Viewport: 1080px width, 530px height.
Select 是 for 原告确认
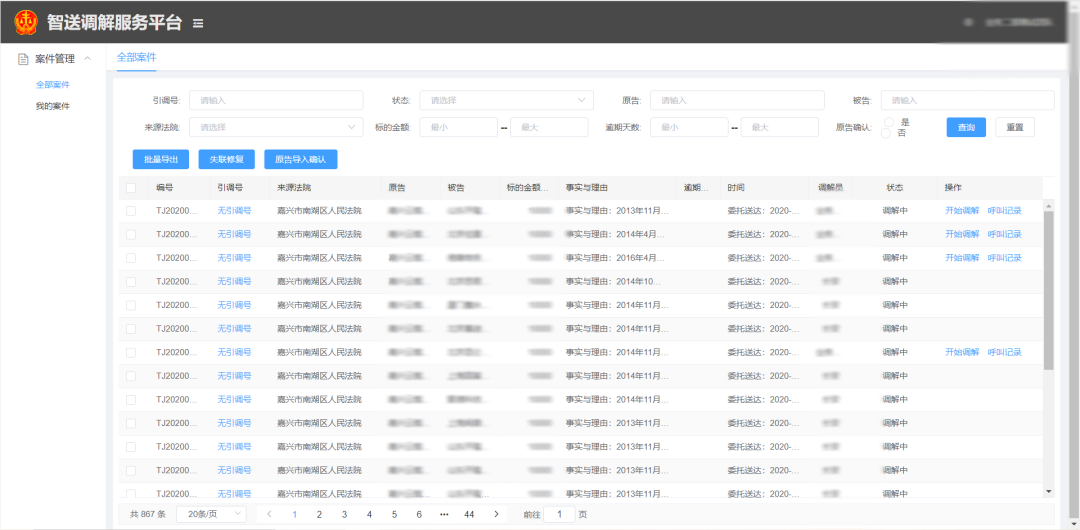[889, 122]
